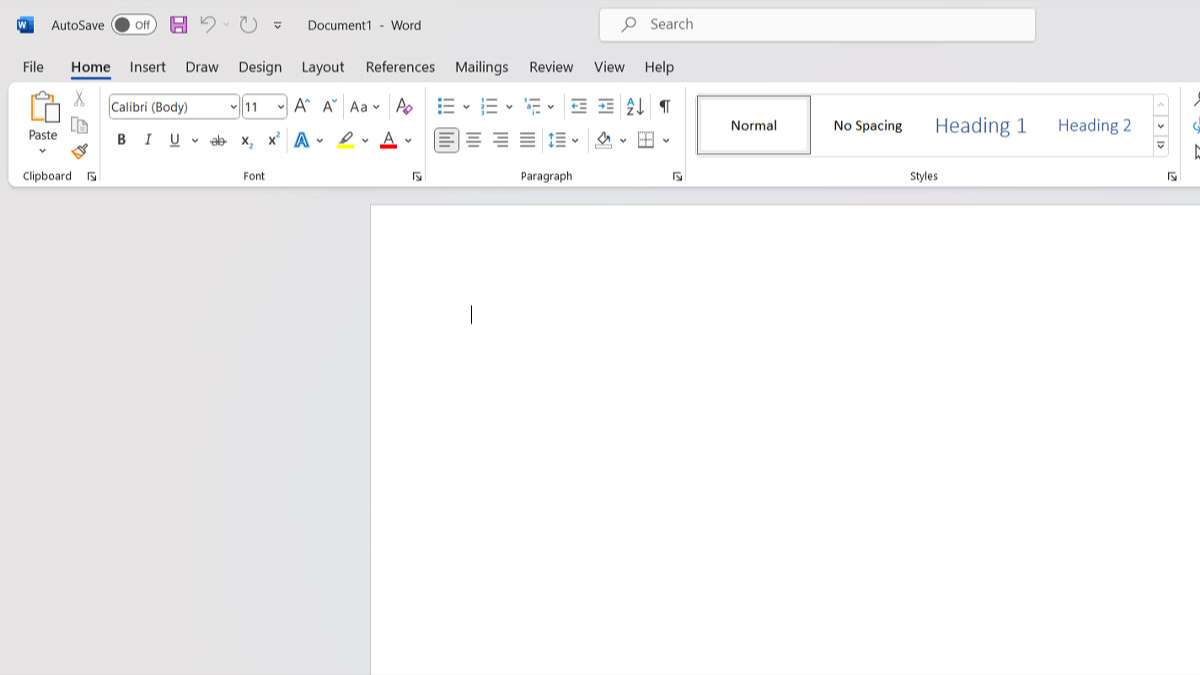Image resolution: width=1200 pixels, height=675 pixels.
Task: Select the No Spacing style
Action: (867, 125)
